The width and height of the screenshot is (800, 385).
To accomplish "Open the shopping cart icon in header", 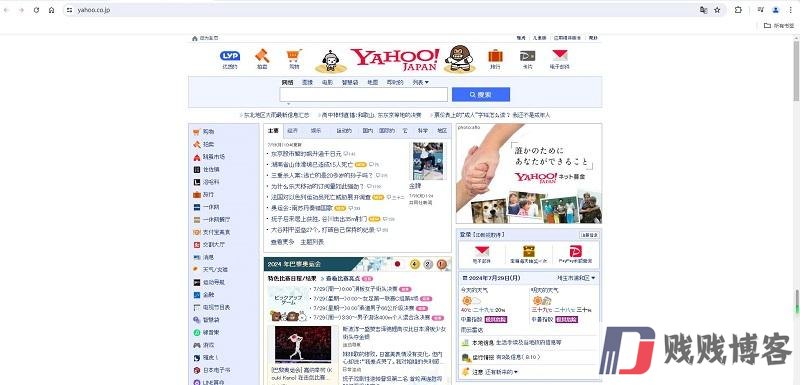I will coord(293,55).
